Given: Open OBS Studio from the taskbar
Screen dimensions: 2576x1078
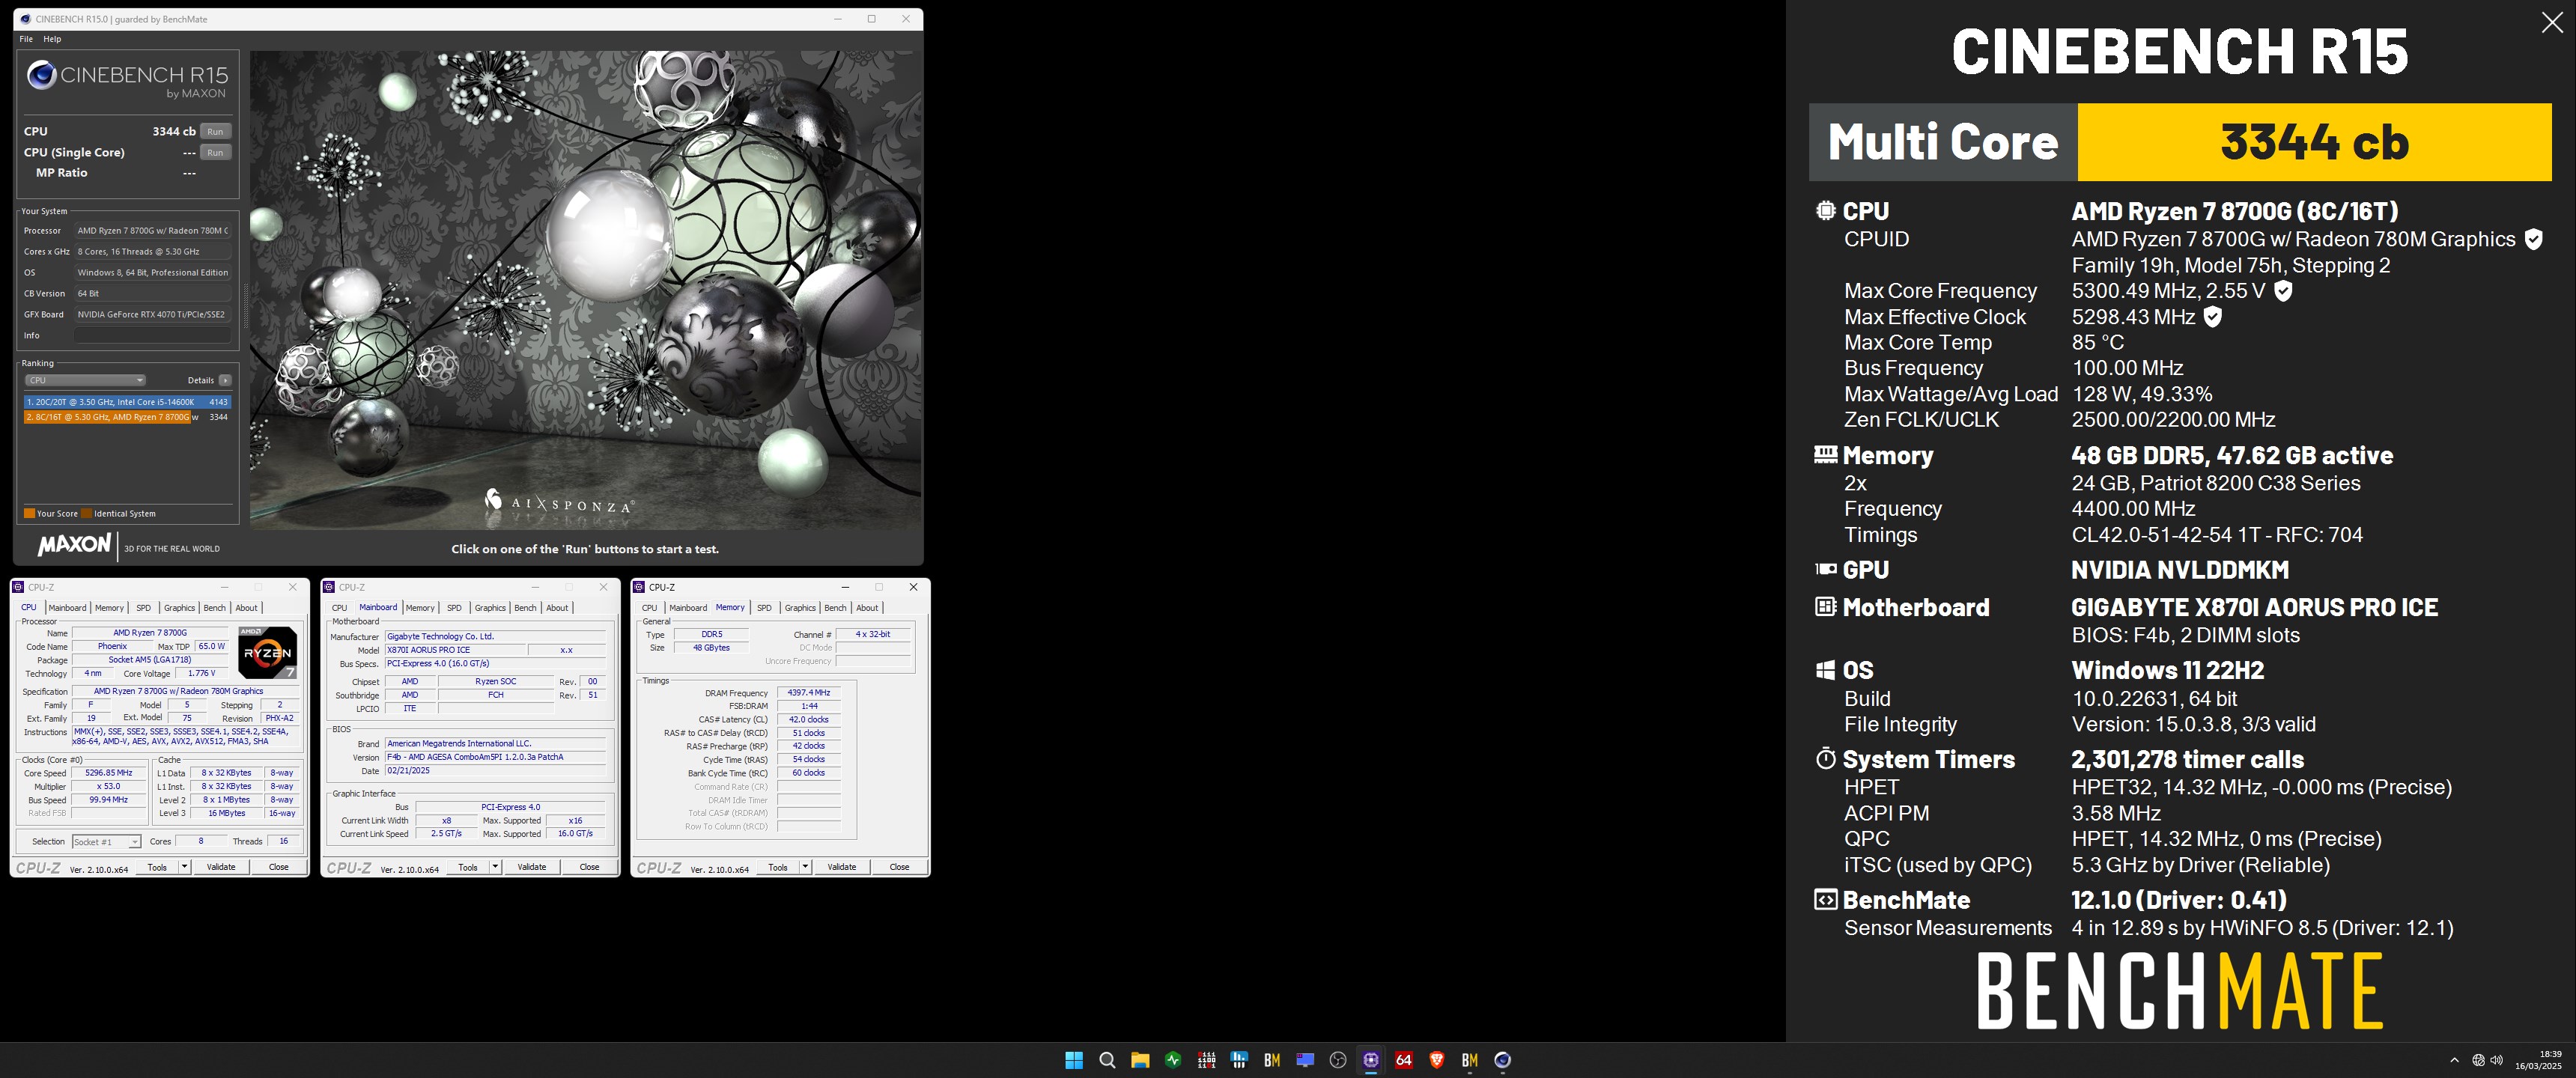Looking at the screenshot, I should 1338,1060.
